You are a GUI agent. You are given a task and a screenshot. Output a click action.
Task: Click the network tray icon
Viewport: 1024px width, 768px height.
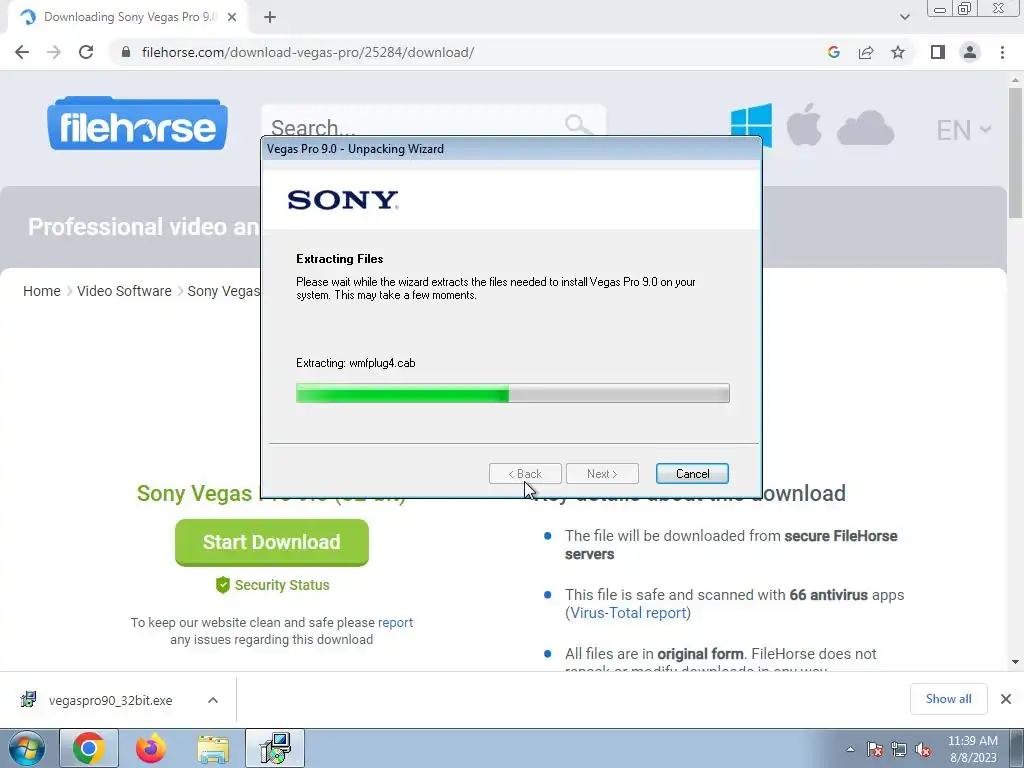(899, 750)
